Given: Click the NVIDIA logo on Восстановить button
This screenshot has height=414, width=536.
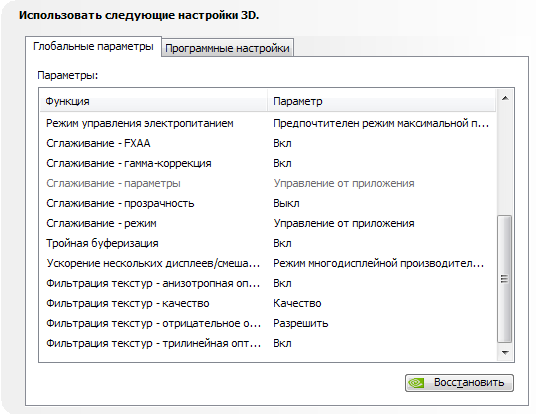Looking at the screenshot, I should 416,383.
